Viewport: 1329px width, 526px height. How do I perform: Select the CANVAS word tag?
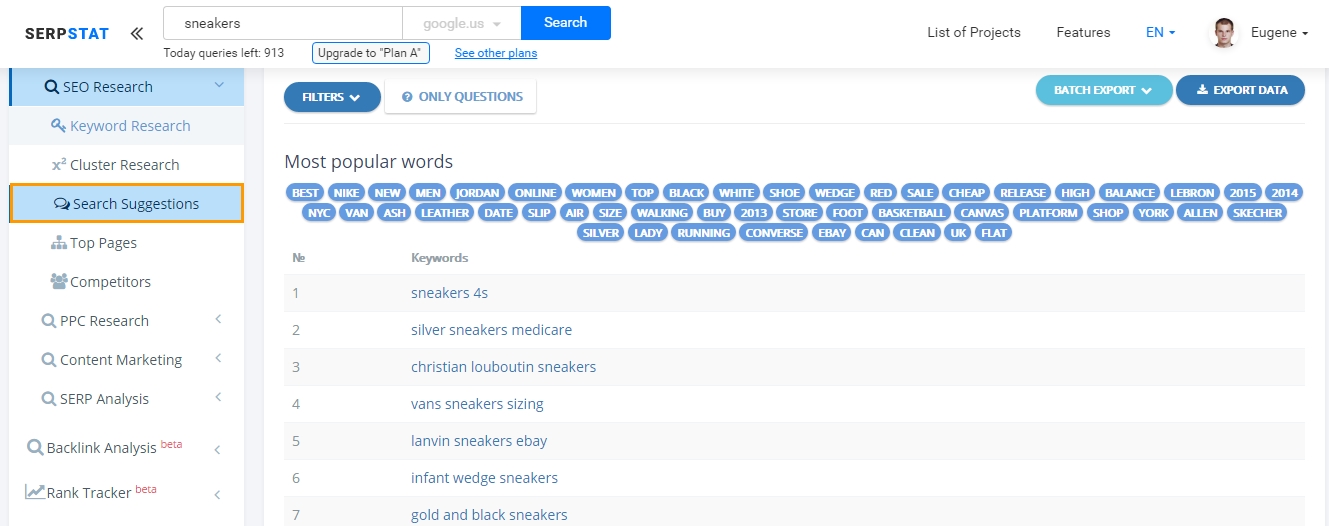[982, 213]
